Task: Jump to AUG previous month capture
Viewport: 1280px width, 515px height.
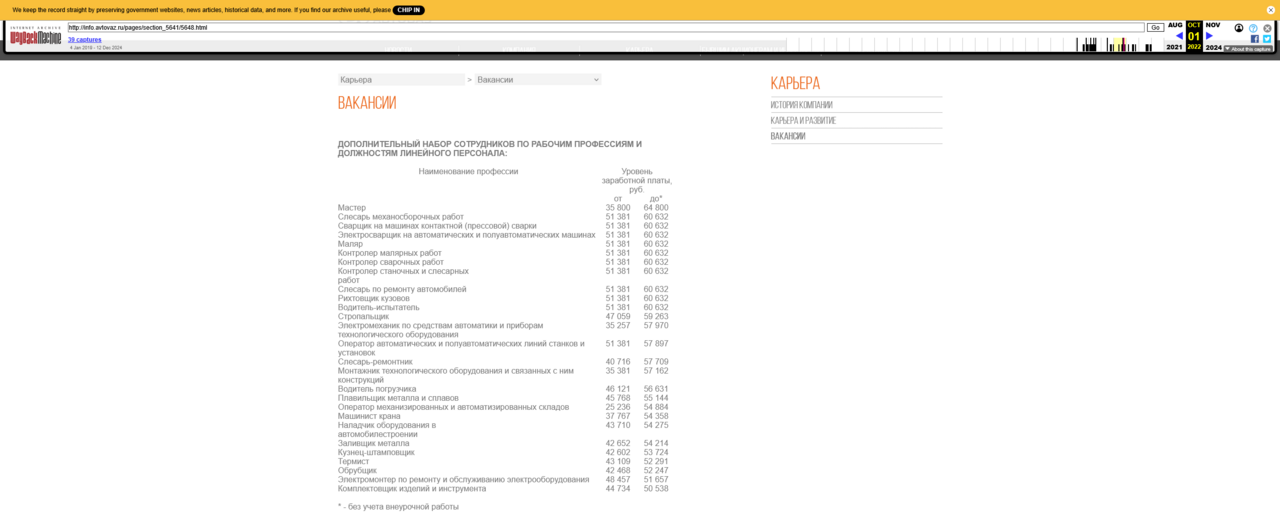Action: [1175, 25]
